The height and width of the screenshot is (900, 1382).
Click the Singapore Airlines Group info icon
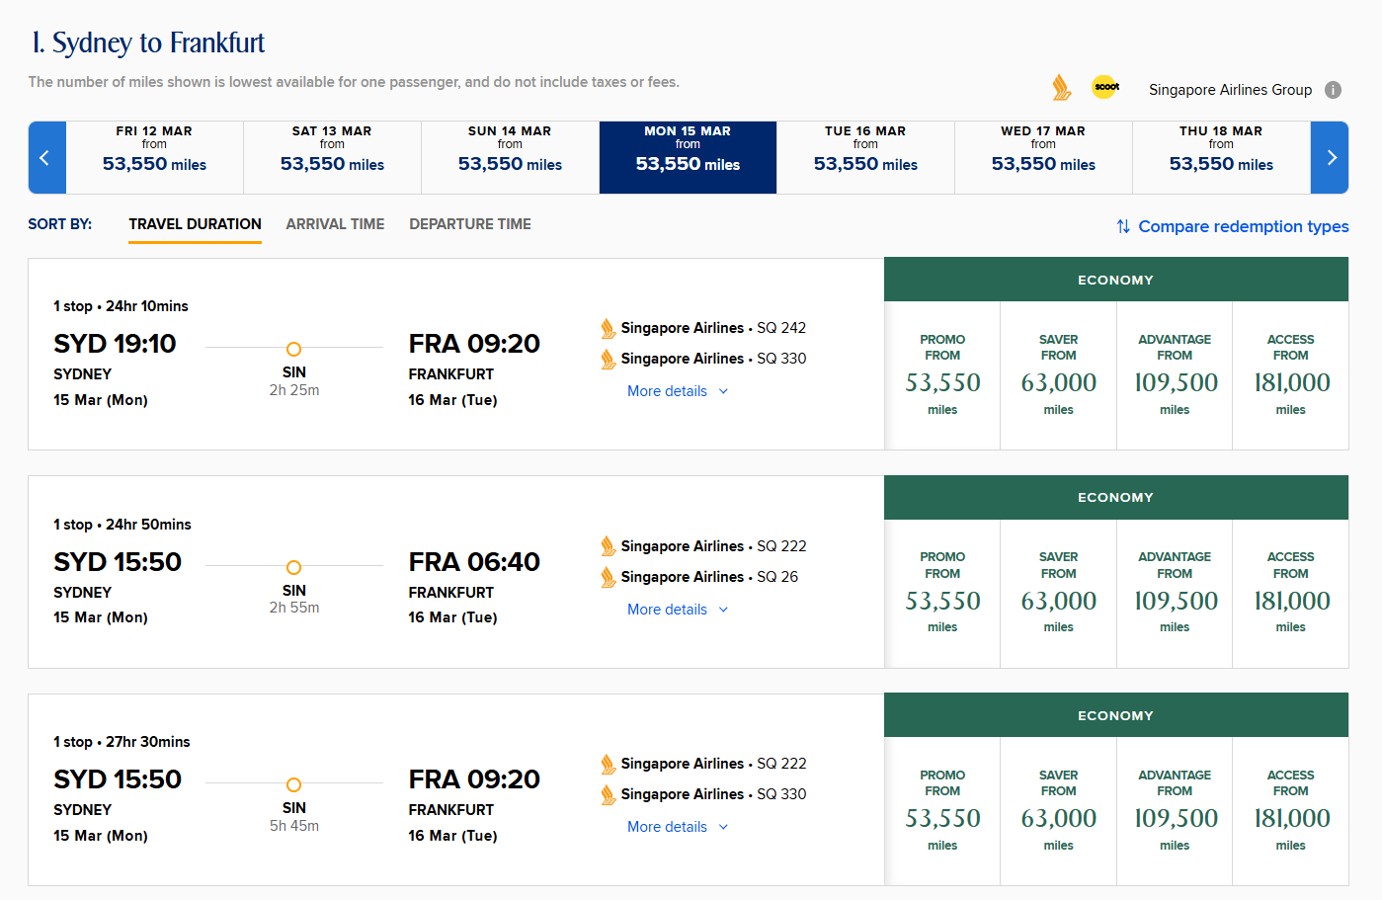1333,90
